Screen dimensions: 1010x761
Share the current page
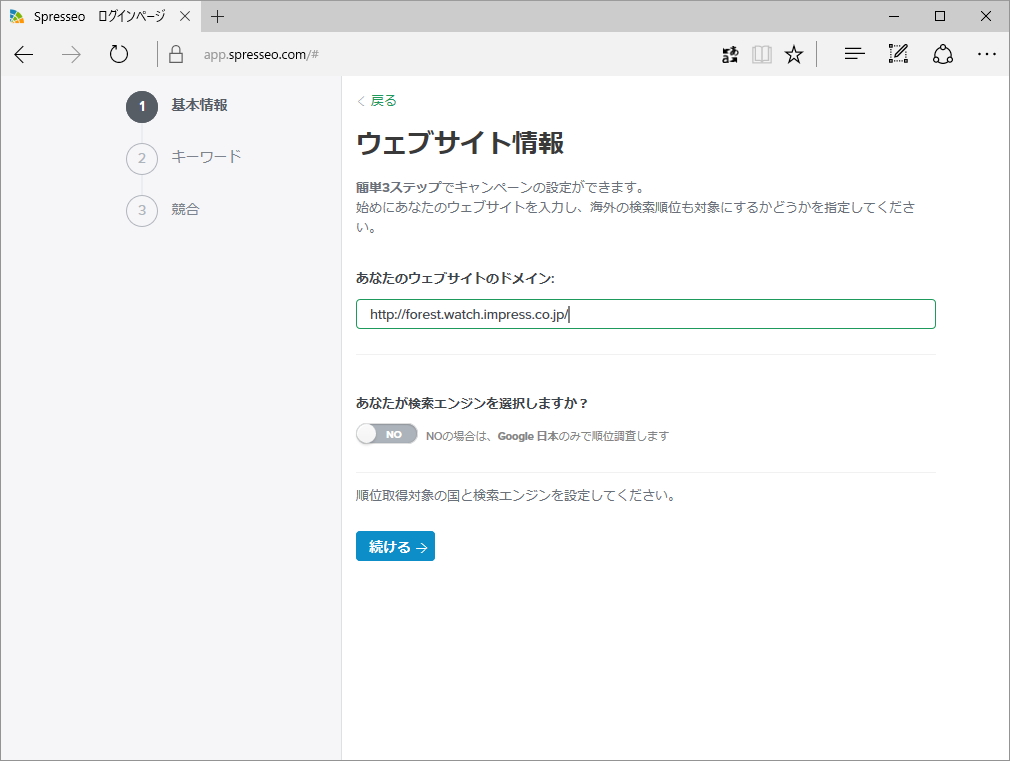tap(942, 54)
